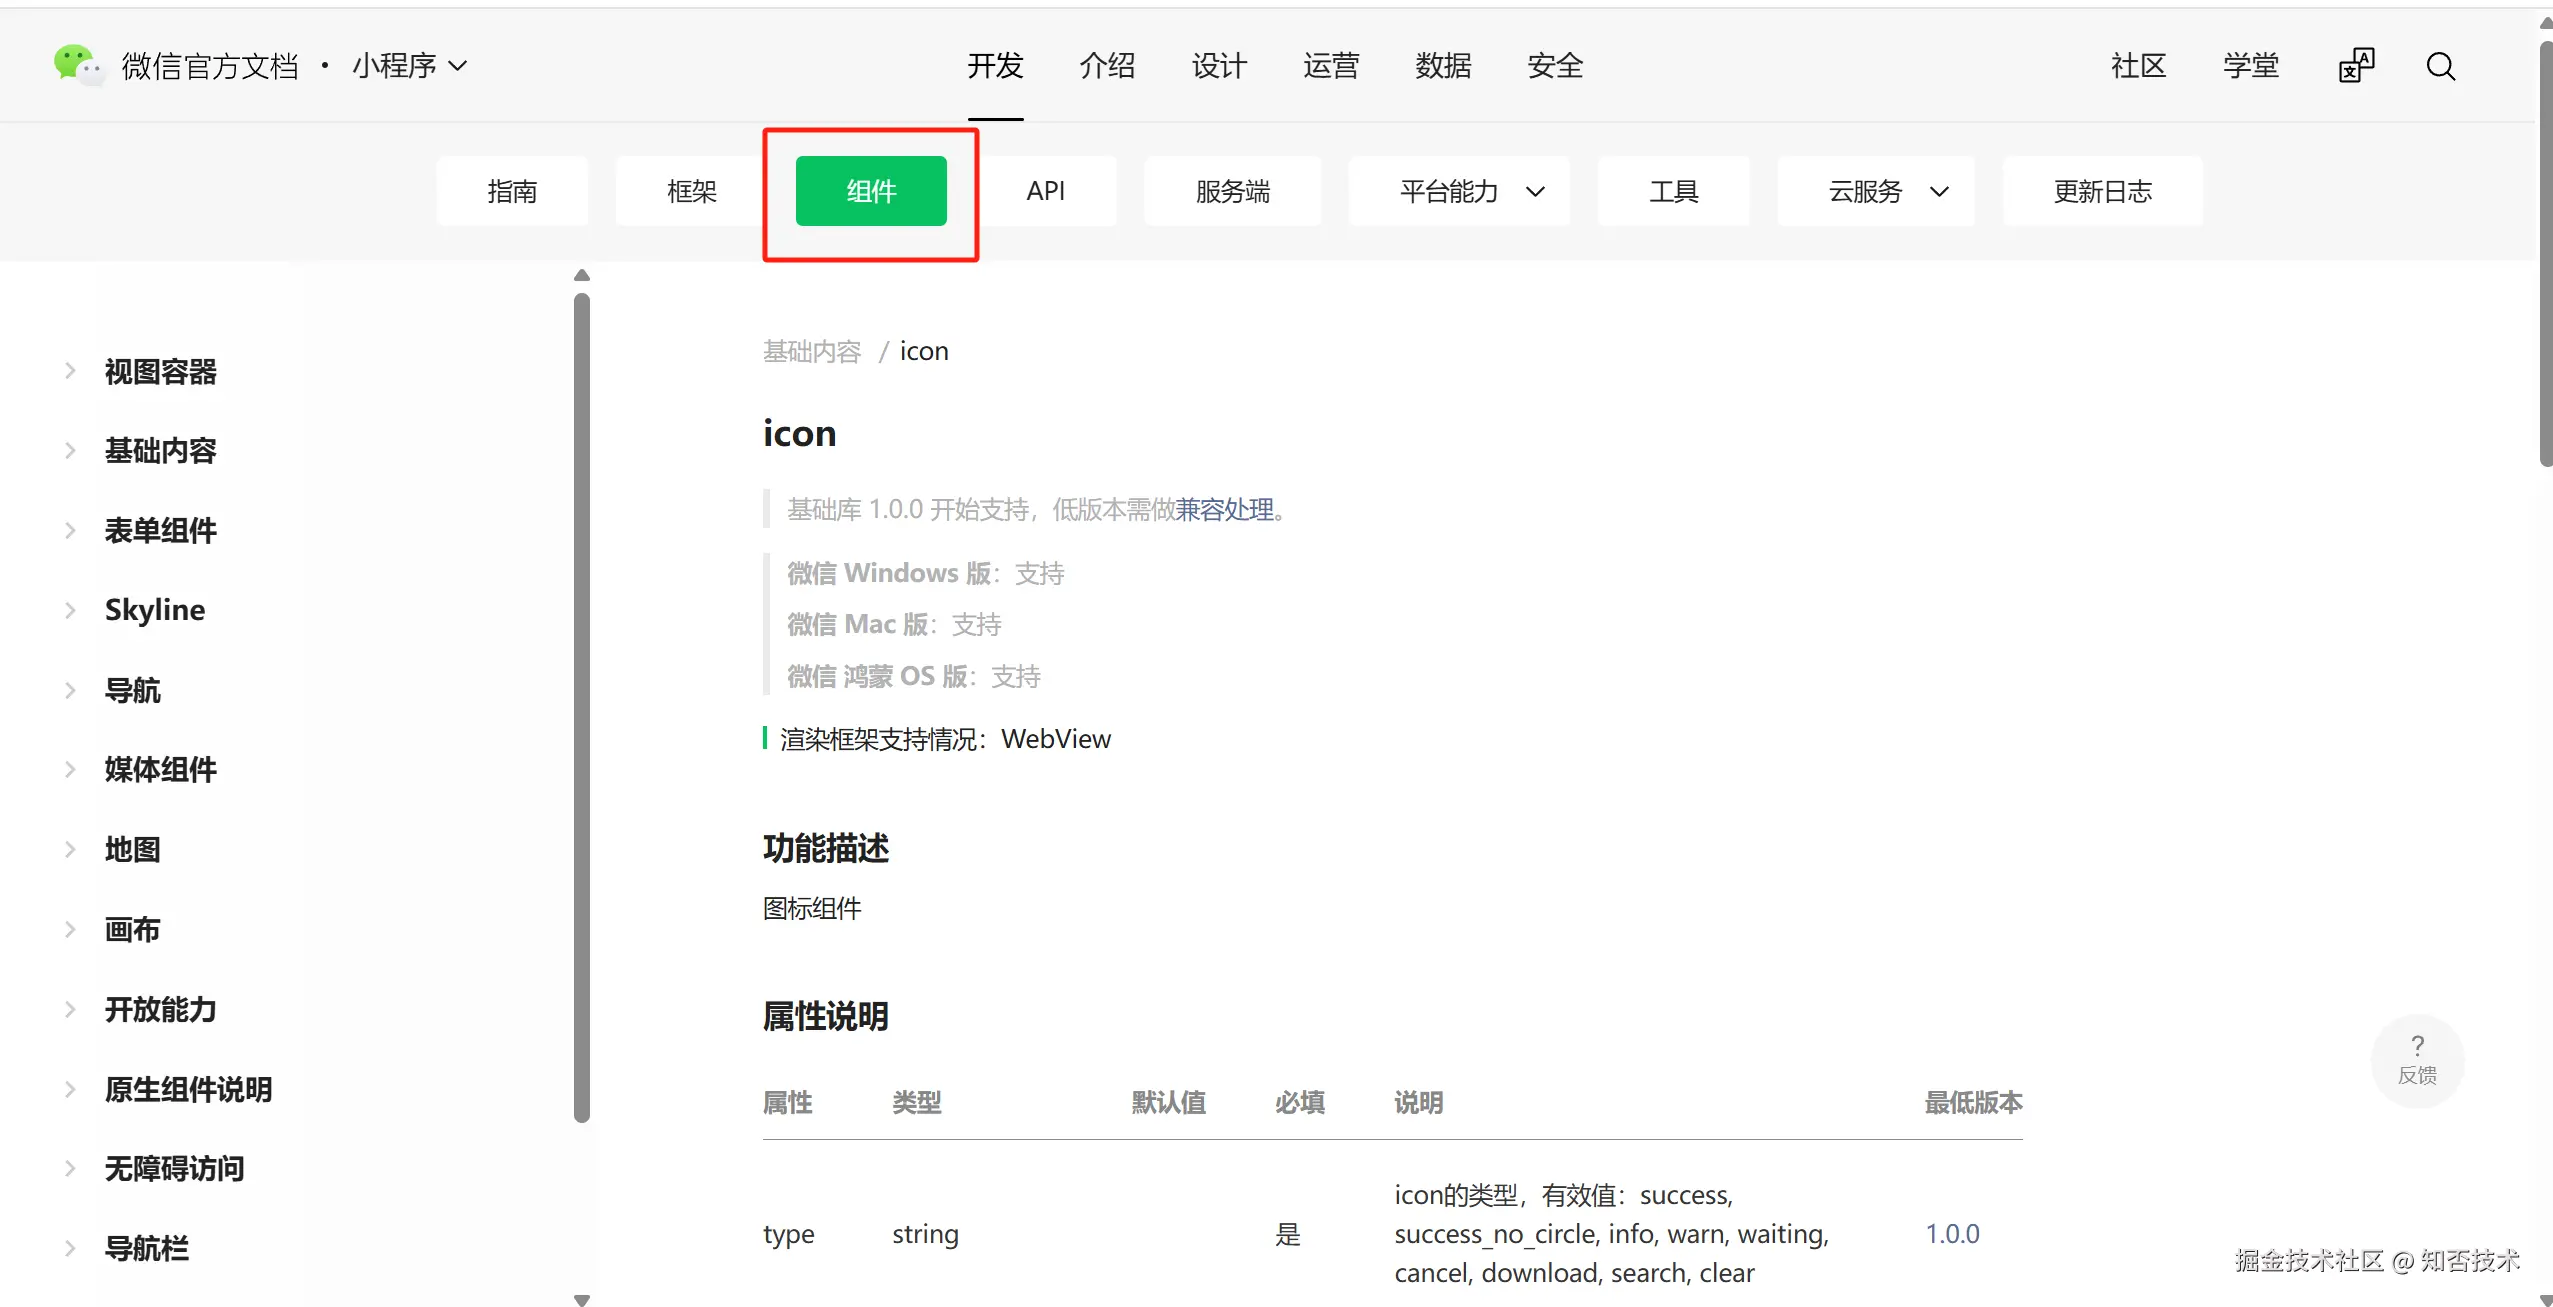
Task: Expand 媒体组件 in sidebar
Action: (160, 769)
